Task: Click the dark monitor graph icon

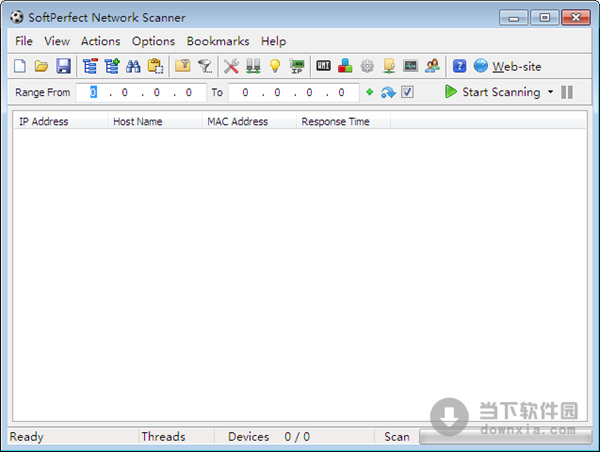Action: tap(411, 66)
